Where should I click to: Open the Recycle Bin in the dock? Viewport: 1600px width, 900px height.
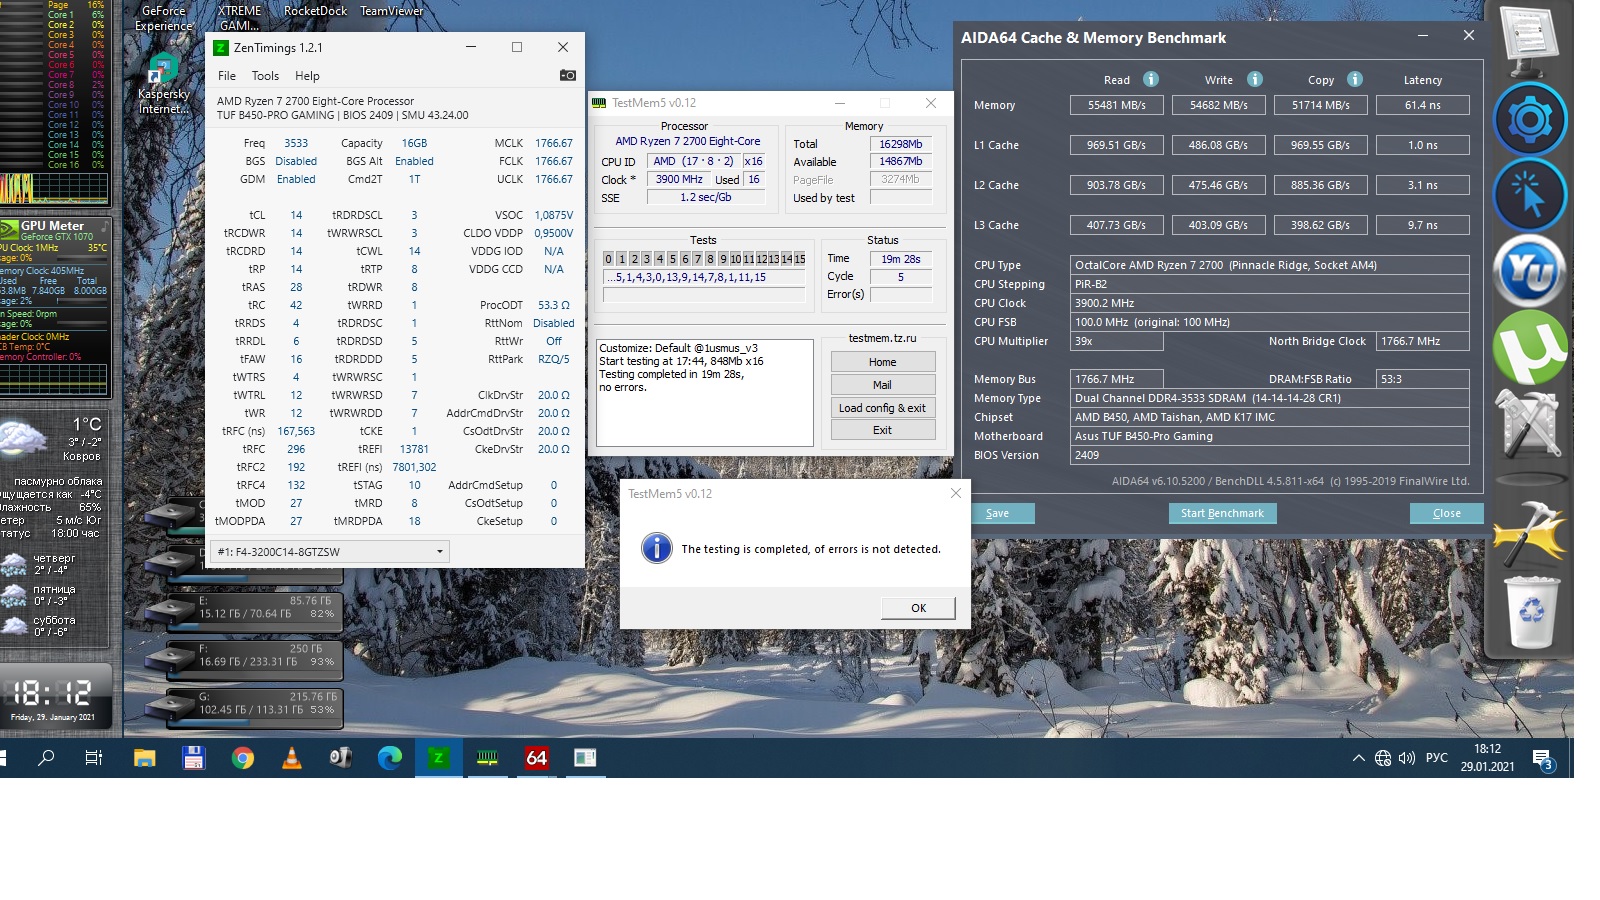click(x=1531, y=612)
